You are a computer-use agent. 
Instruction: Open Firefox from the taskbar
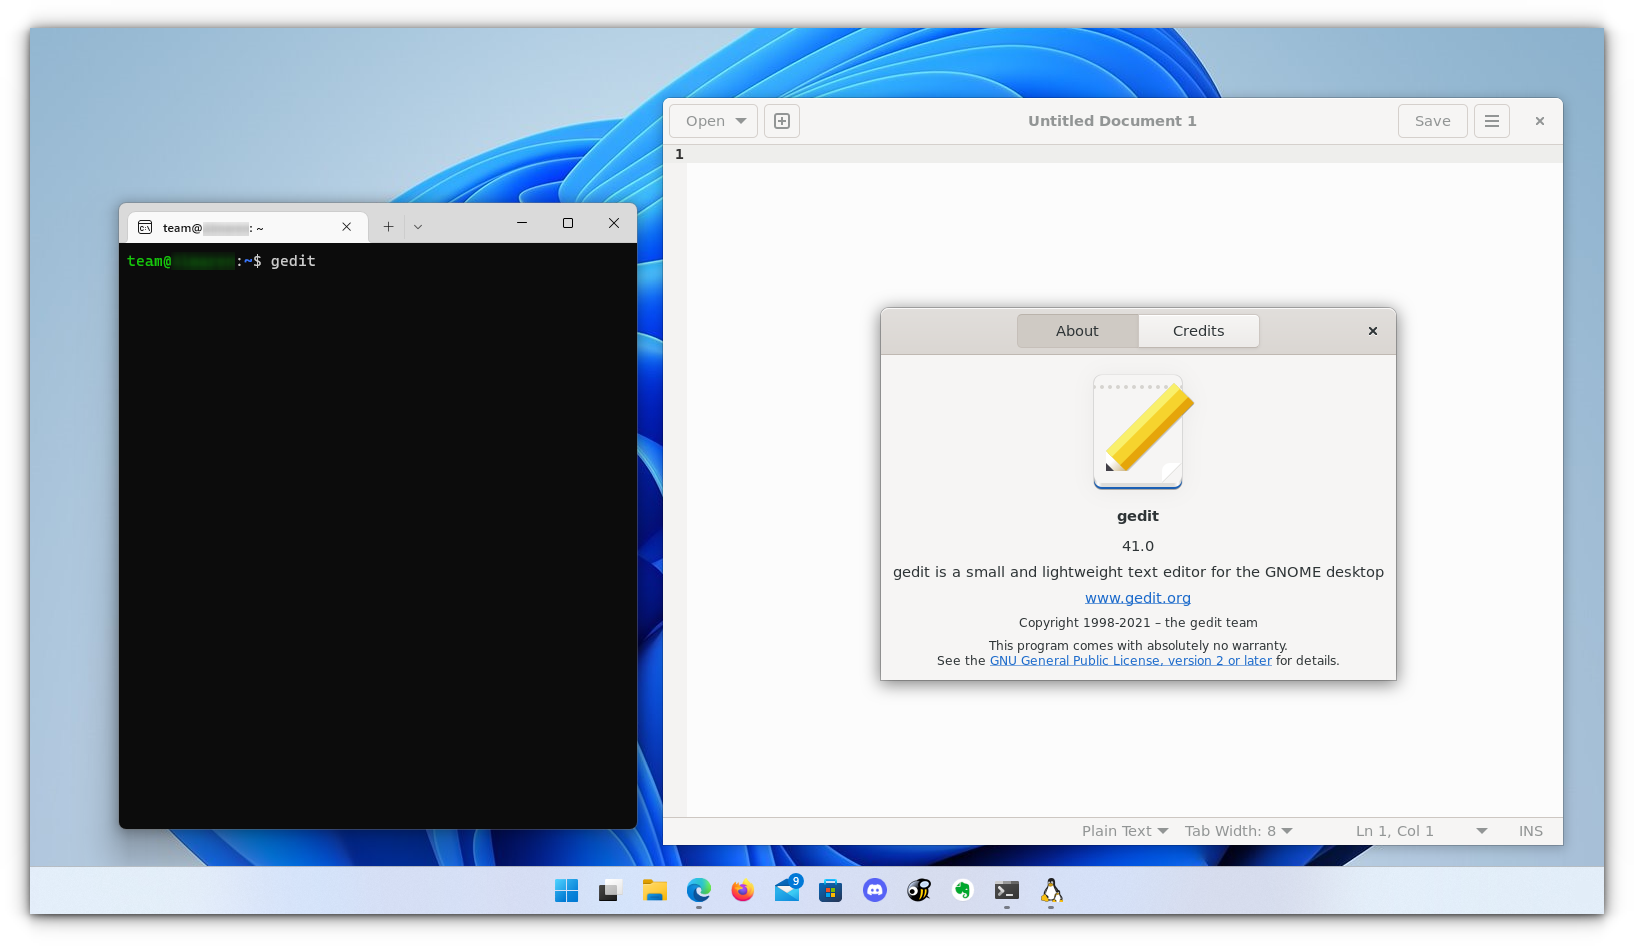point(742,890)
